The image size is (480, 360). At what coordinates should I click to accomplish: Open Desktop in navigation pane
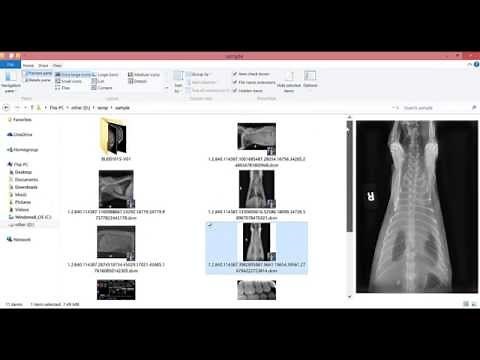21,172
